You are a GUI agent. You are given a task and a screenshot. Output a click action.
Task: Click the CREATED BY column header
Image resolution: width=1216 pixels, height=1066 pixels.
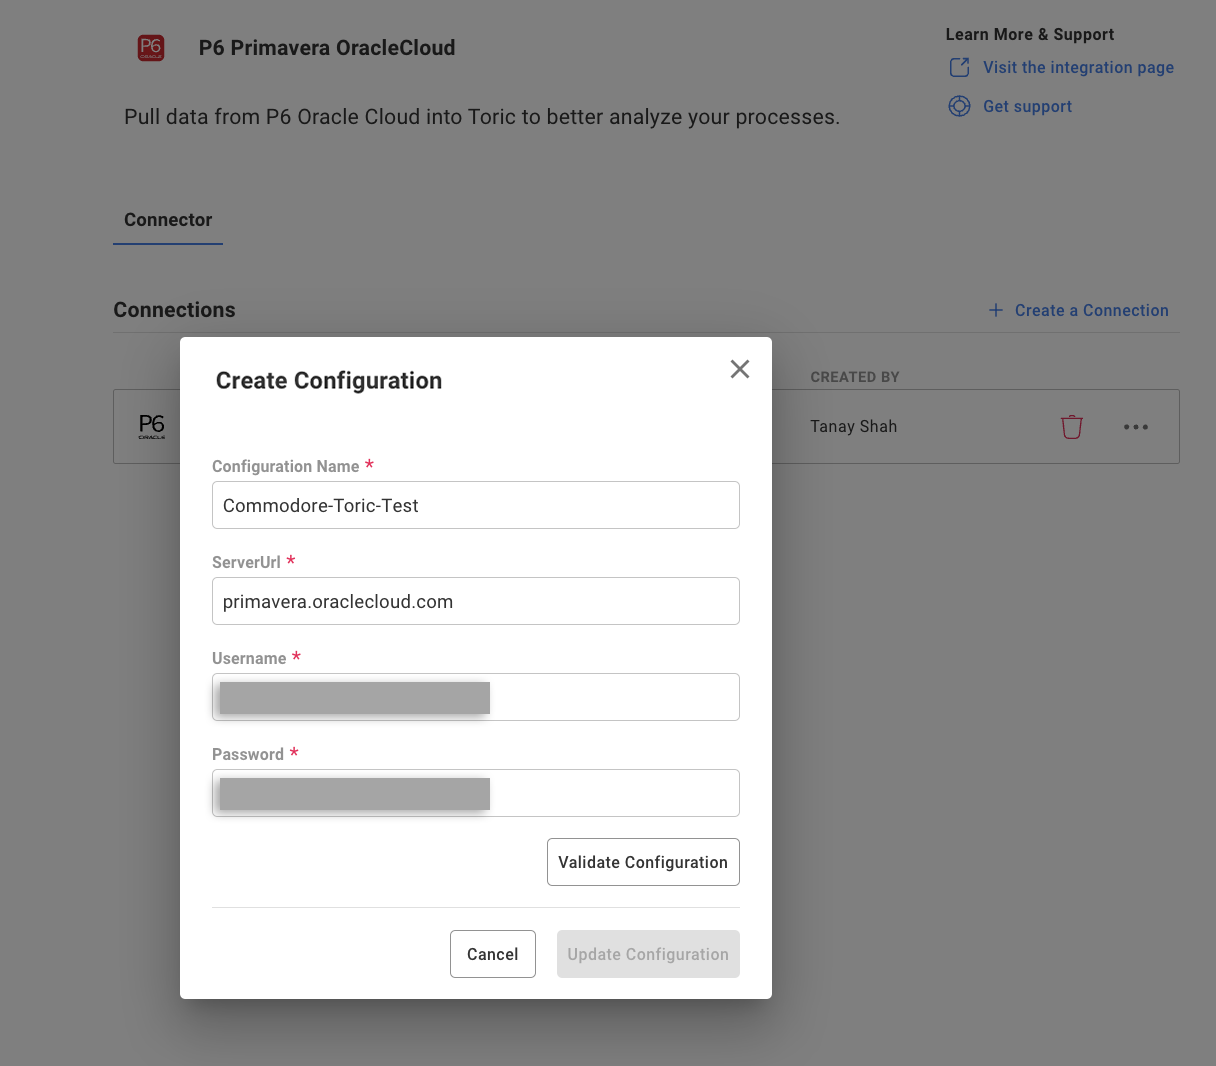tap(855, 377)
